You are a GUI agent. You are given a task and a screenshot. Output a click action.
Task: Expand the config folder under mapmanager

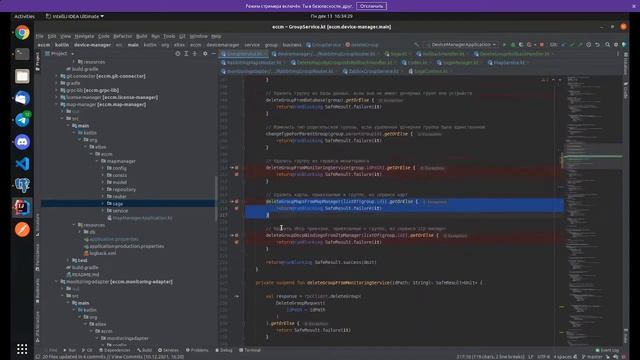103,168
